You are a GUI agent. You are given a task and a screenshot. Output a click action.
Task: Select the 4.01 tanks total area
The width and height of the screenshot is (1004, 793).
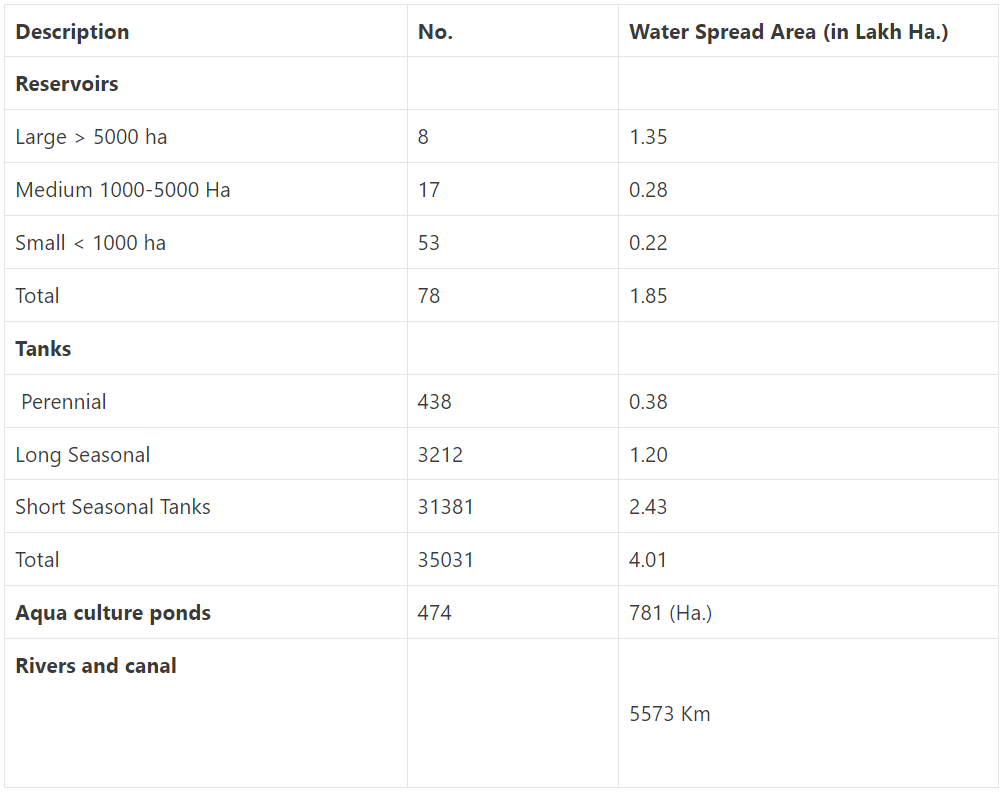click(x=648, y=560)
